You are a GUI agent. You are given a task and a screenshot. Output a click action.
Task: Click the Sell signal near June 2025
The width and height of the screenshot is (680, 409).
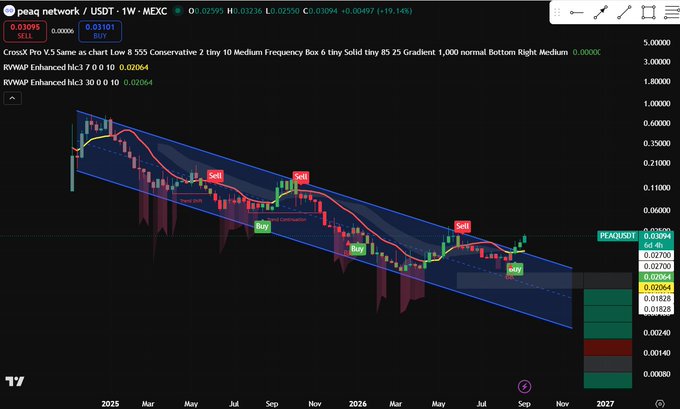click(x=215, y=176)
